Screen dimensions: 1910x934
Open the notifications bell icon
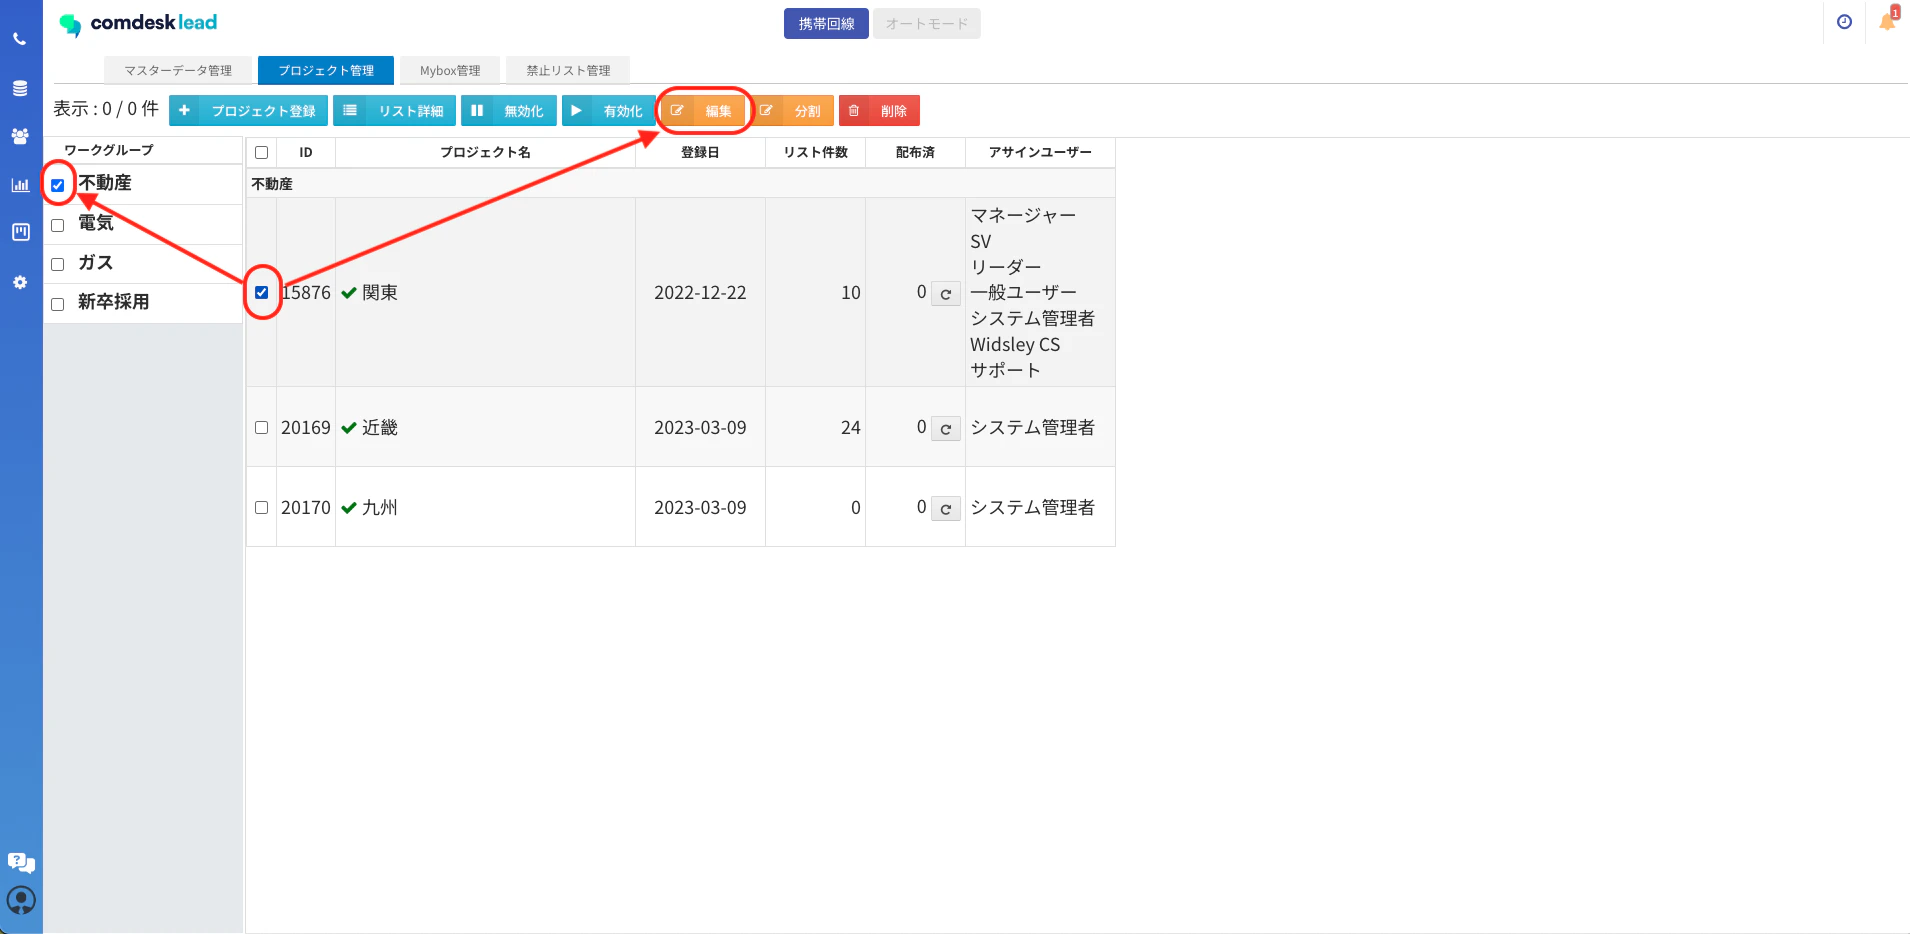click(x=1887, y=20)
